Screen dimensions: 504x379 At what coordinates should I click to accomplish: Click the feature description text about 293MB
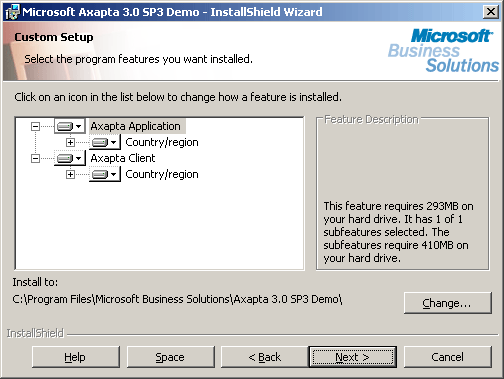[398, 232]
